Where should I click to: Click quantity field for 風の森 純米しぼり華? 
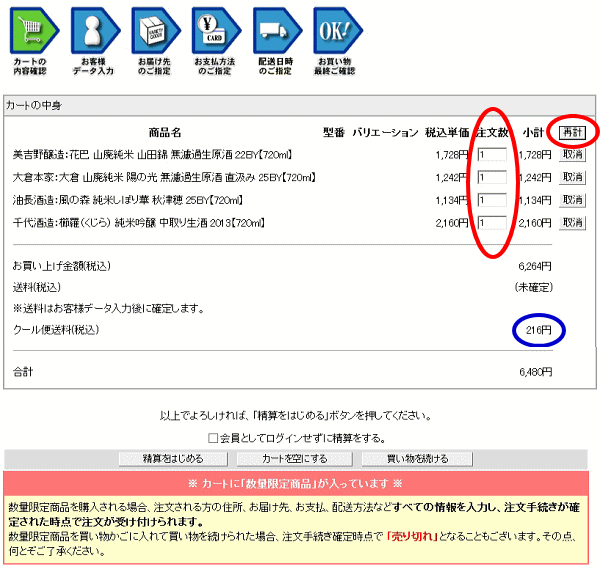(x=492, y=200)
